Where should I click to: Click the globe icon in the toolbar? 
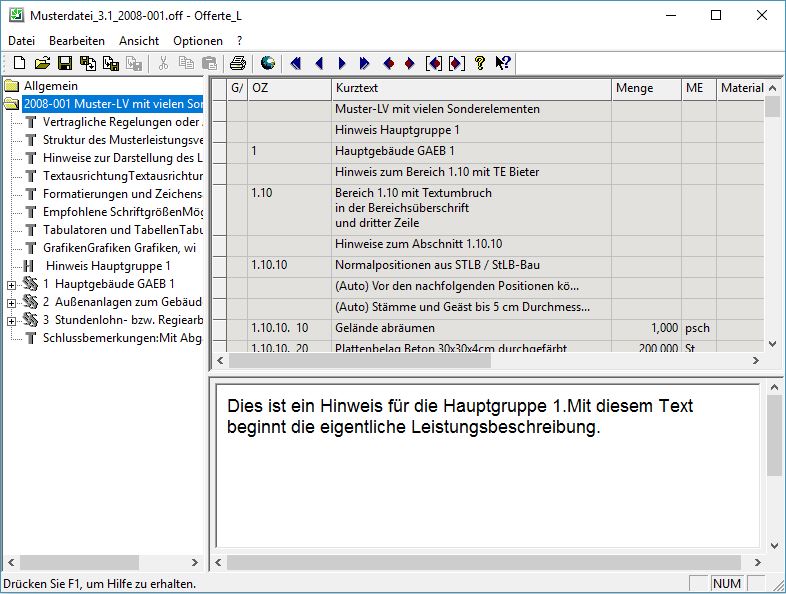click(x=268, y=63)
